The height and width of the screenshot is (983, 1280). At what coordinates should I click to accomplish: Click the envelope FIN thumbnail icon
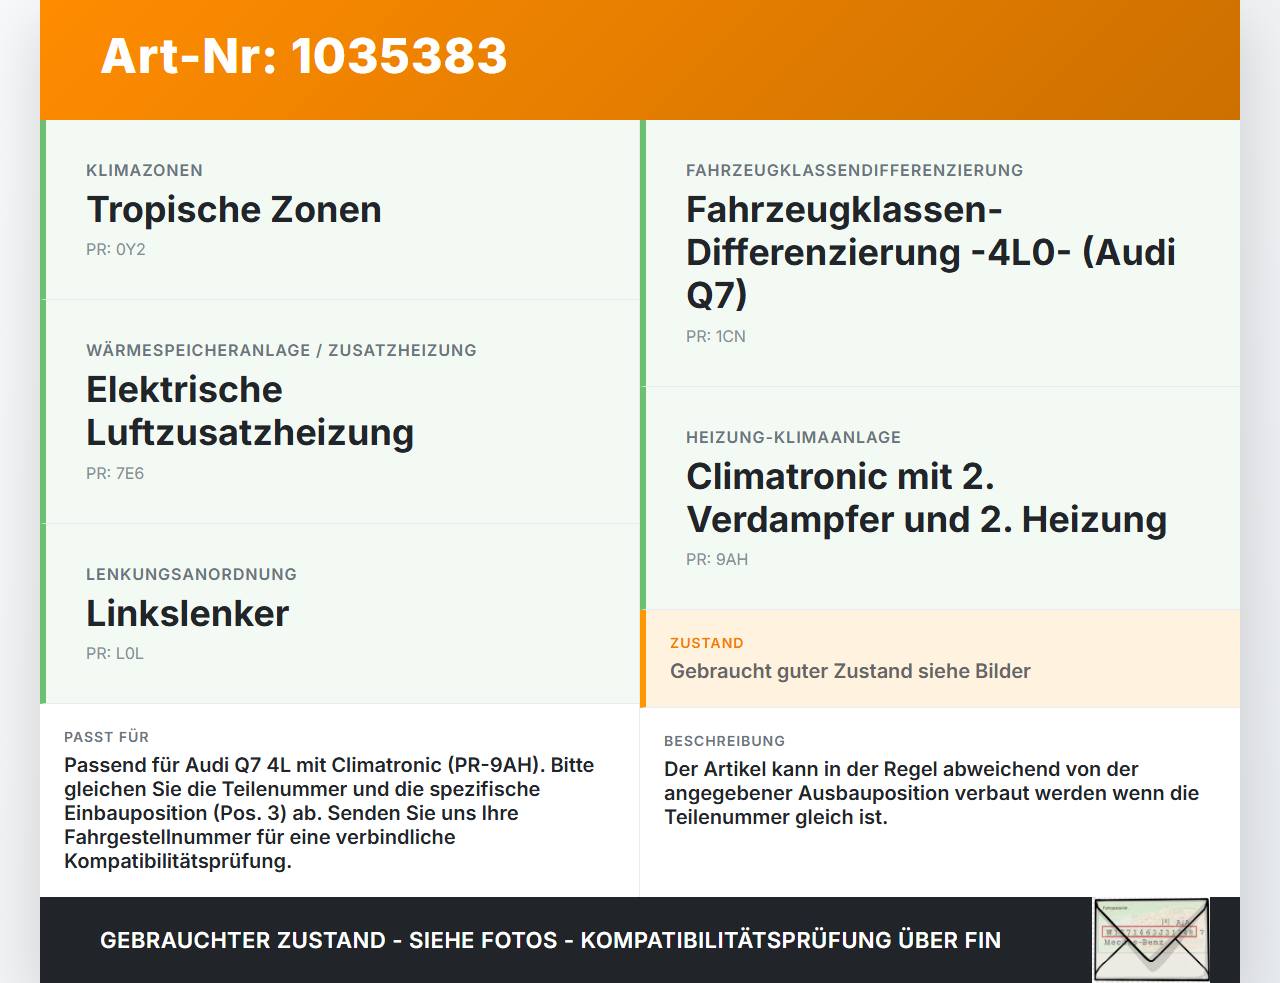tap(1151, 940)
